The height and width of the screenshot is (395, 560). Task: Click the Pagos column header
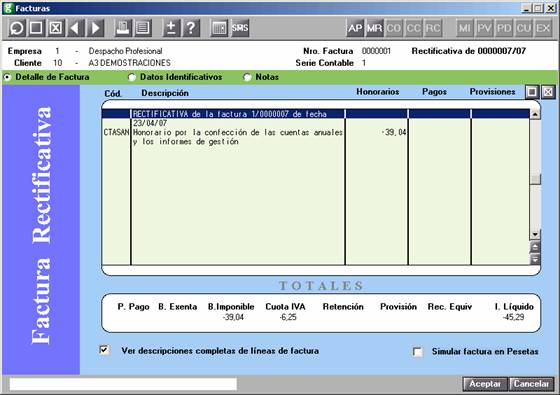coord(434,92)
